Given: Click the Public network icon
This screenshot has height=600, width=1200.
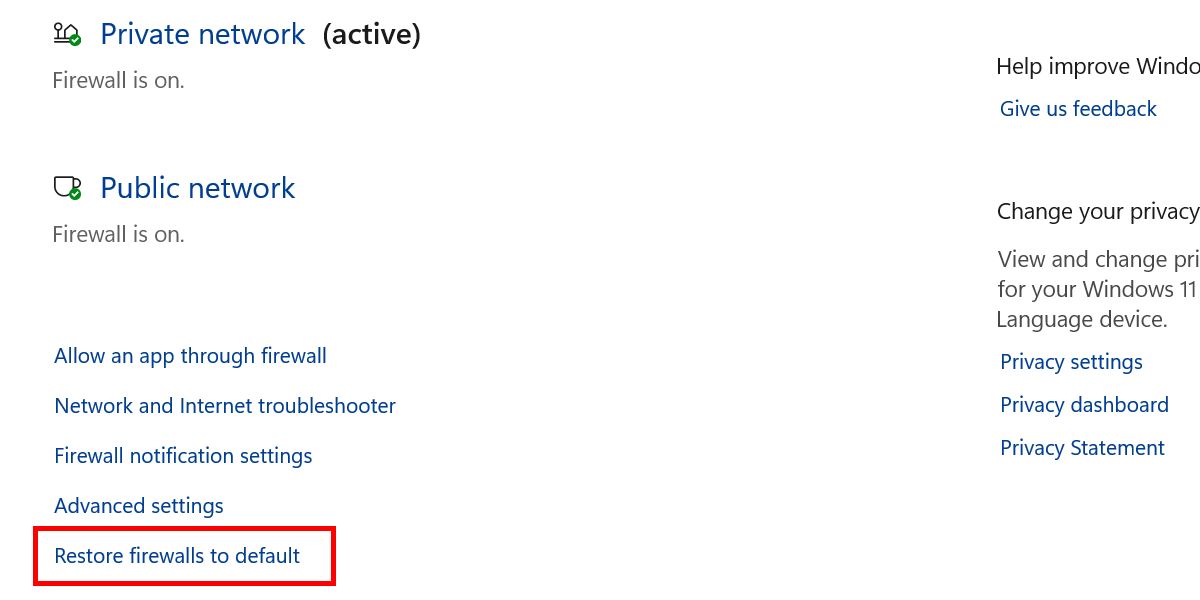Looking at the screenshot, I should [x=66, y=187].
